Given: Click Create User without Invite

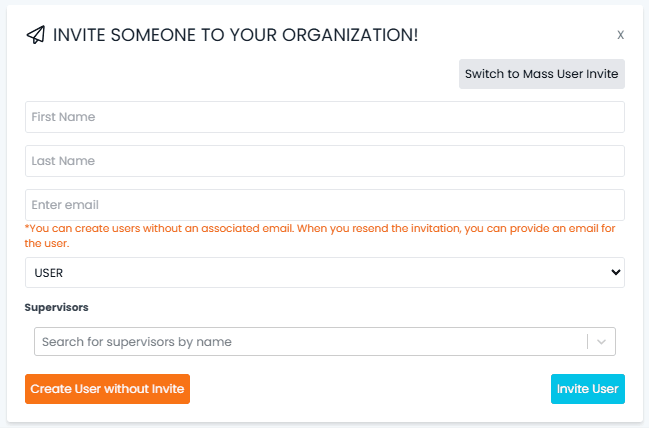Looking at the screenshot, I should [107, 389].
